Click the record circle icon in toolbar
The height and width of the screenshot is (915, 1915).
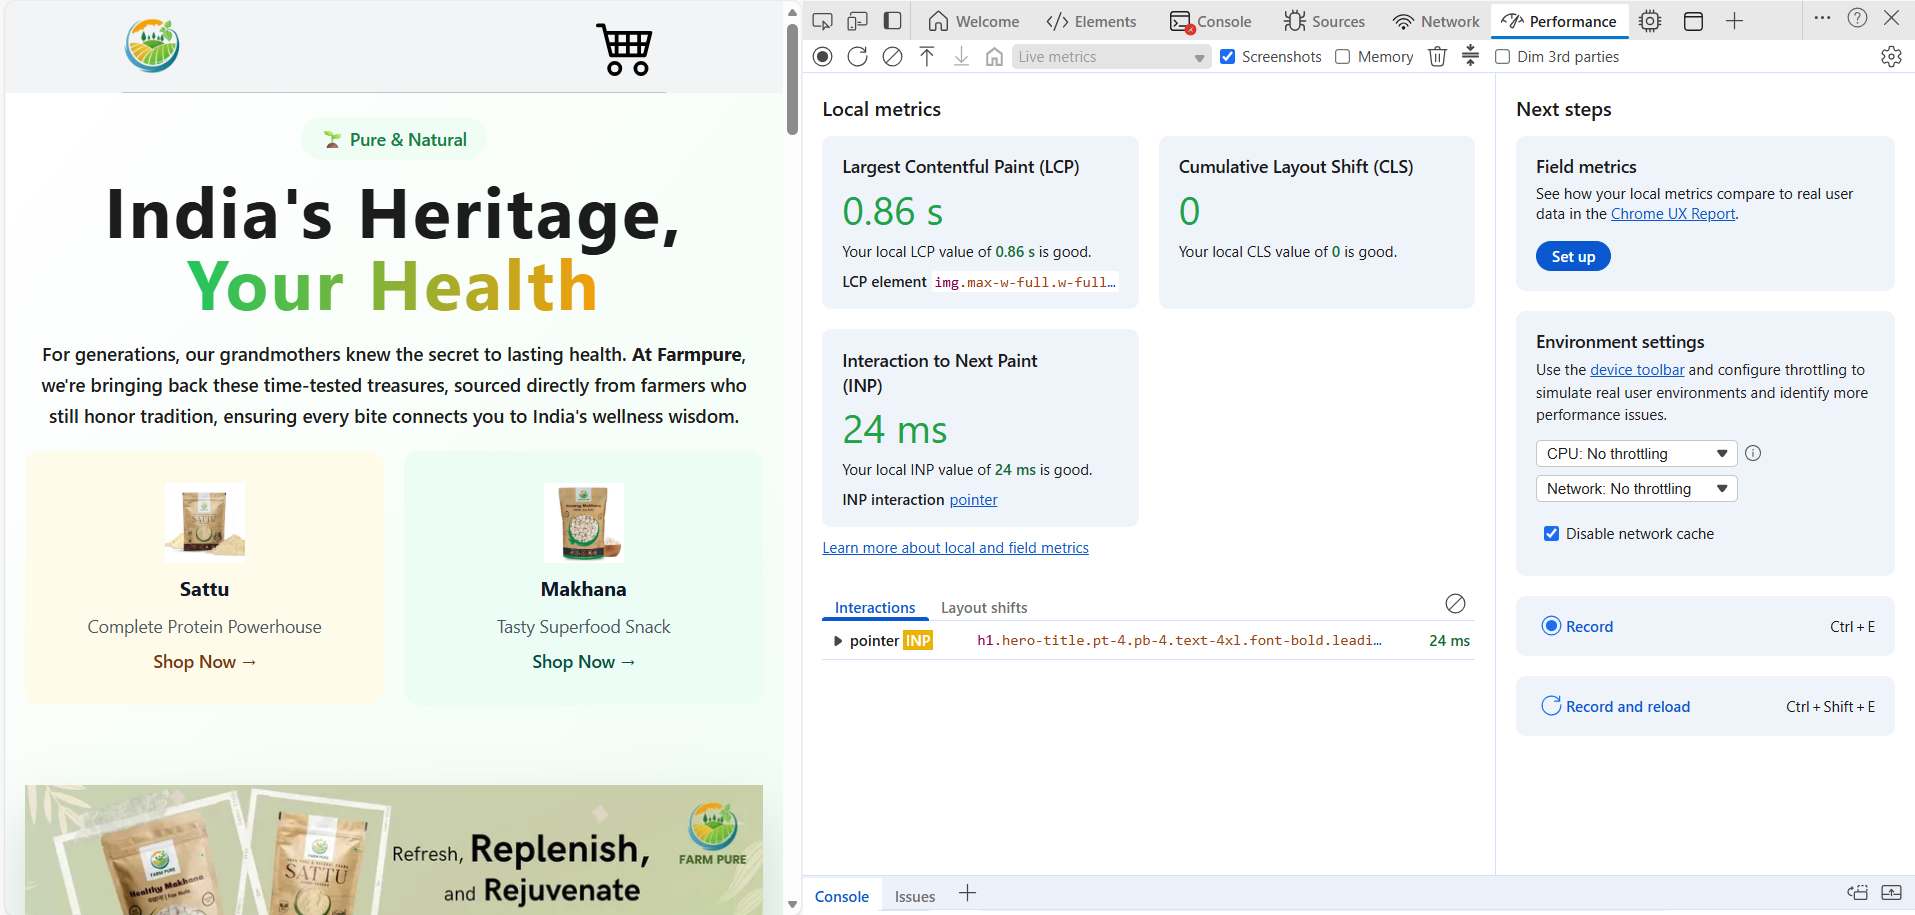823,57
